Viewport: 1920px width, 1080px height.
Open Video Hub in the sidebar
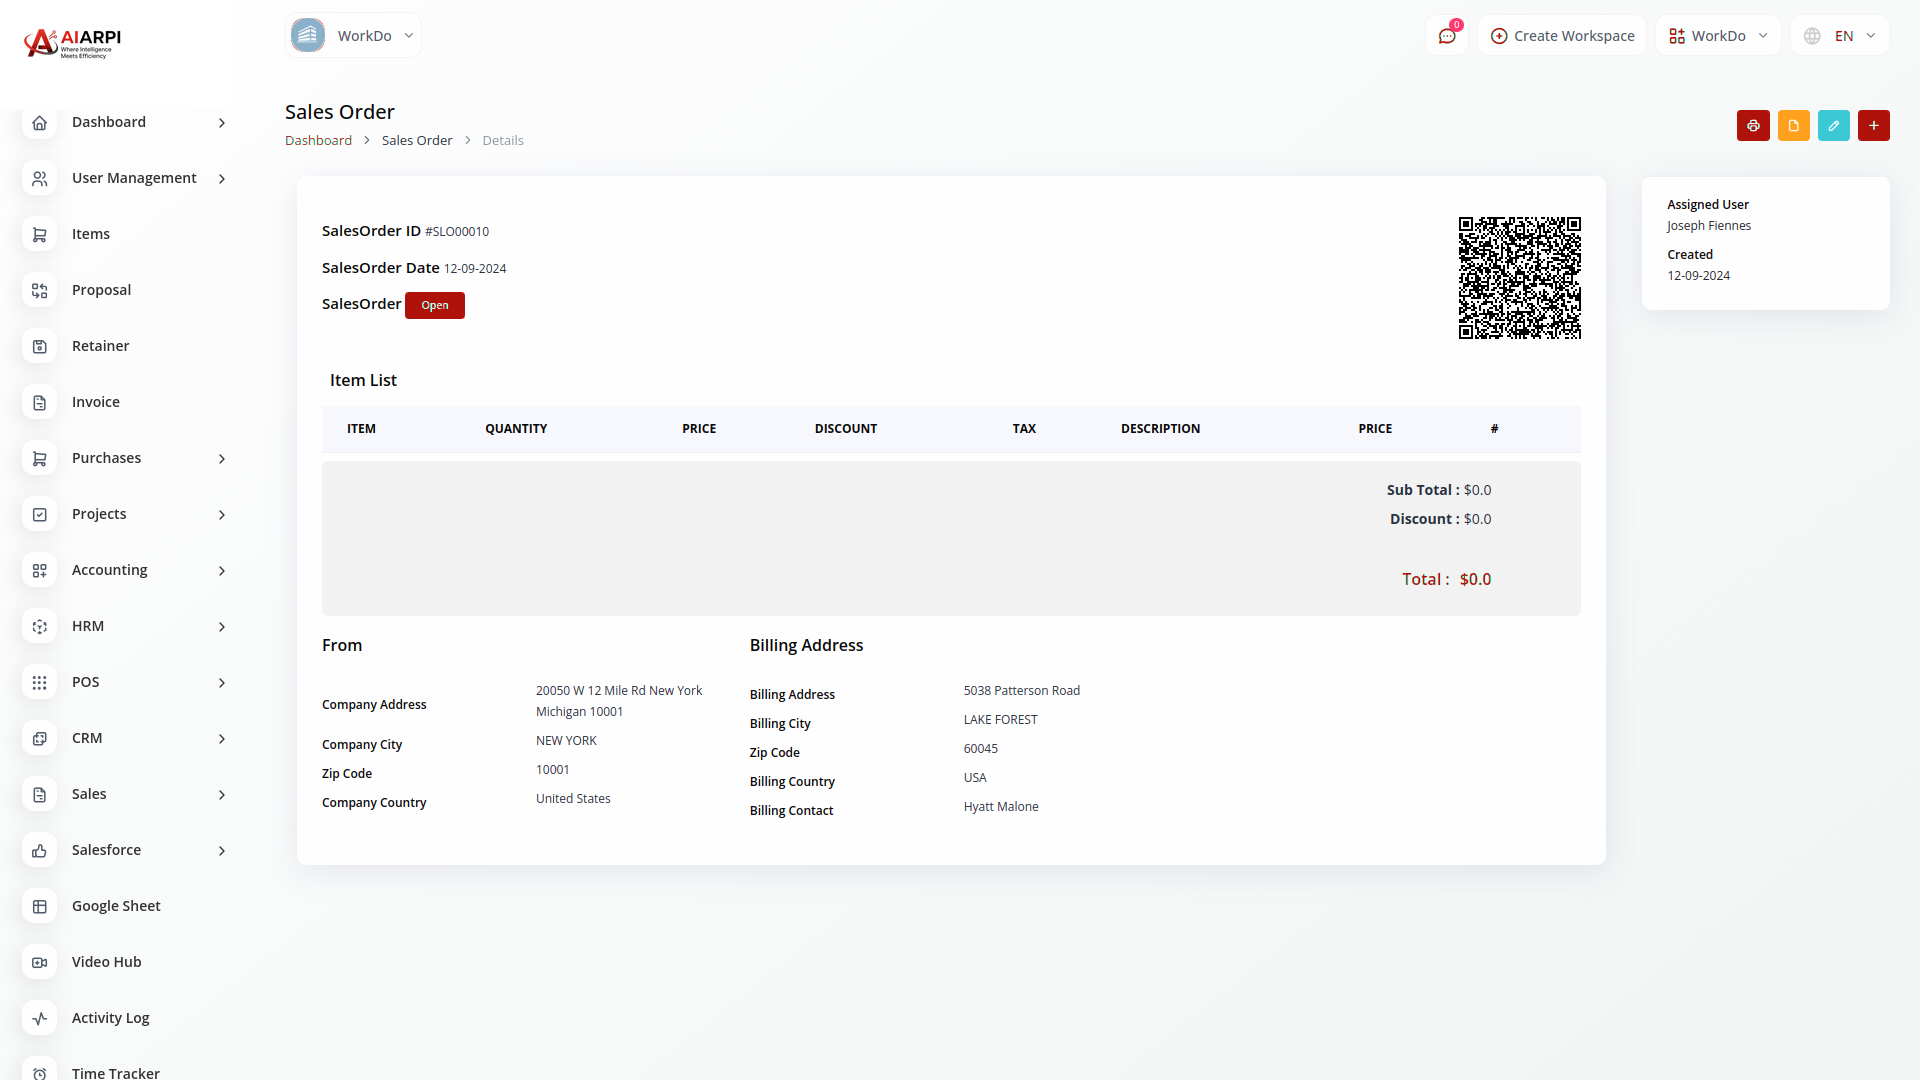(x=106, y=962)
